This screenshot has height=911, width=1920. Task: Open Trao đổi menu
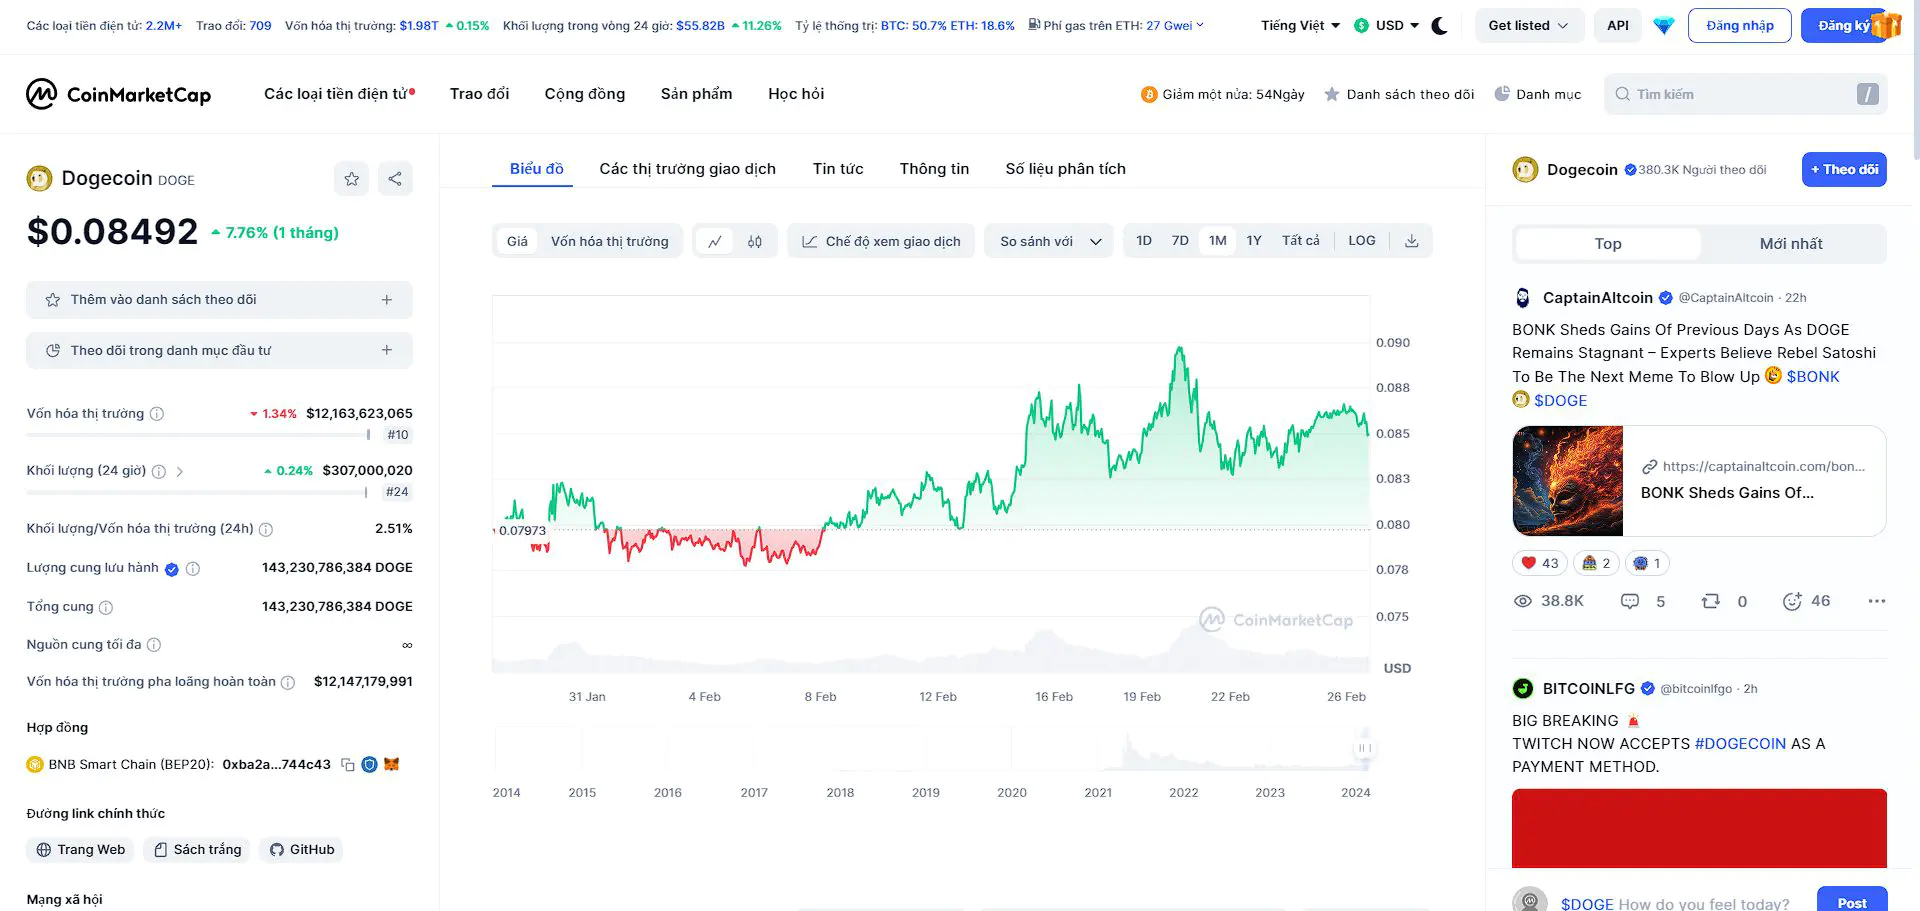coord(479,94)
